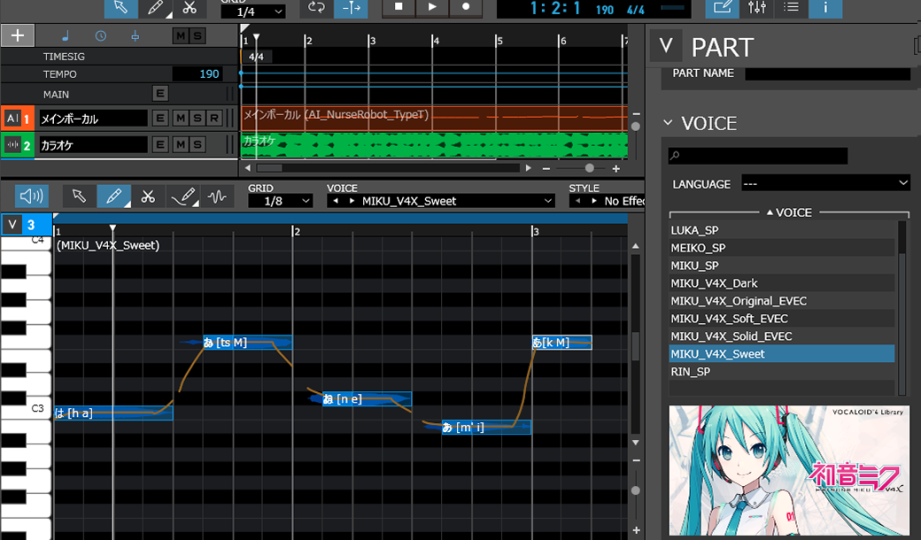Open the mixer panel icon
Image resolution: width=921 pixels, height=540 pixels.
tap(757, 8)
